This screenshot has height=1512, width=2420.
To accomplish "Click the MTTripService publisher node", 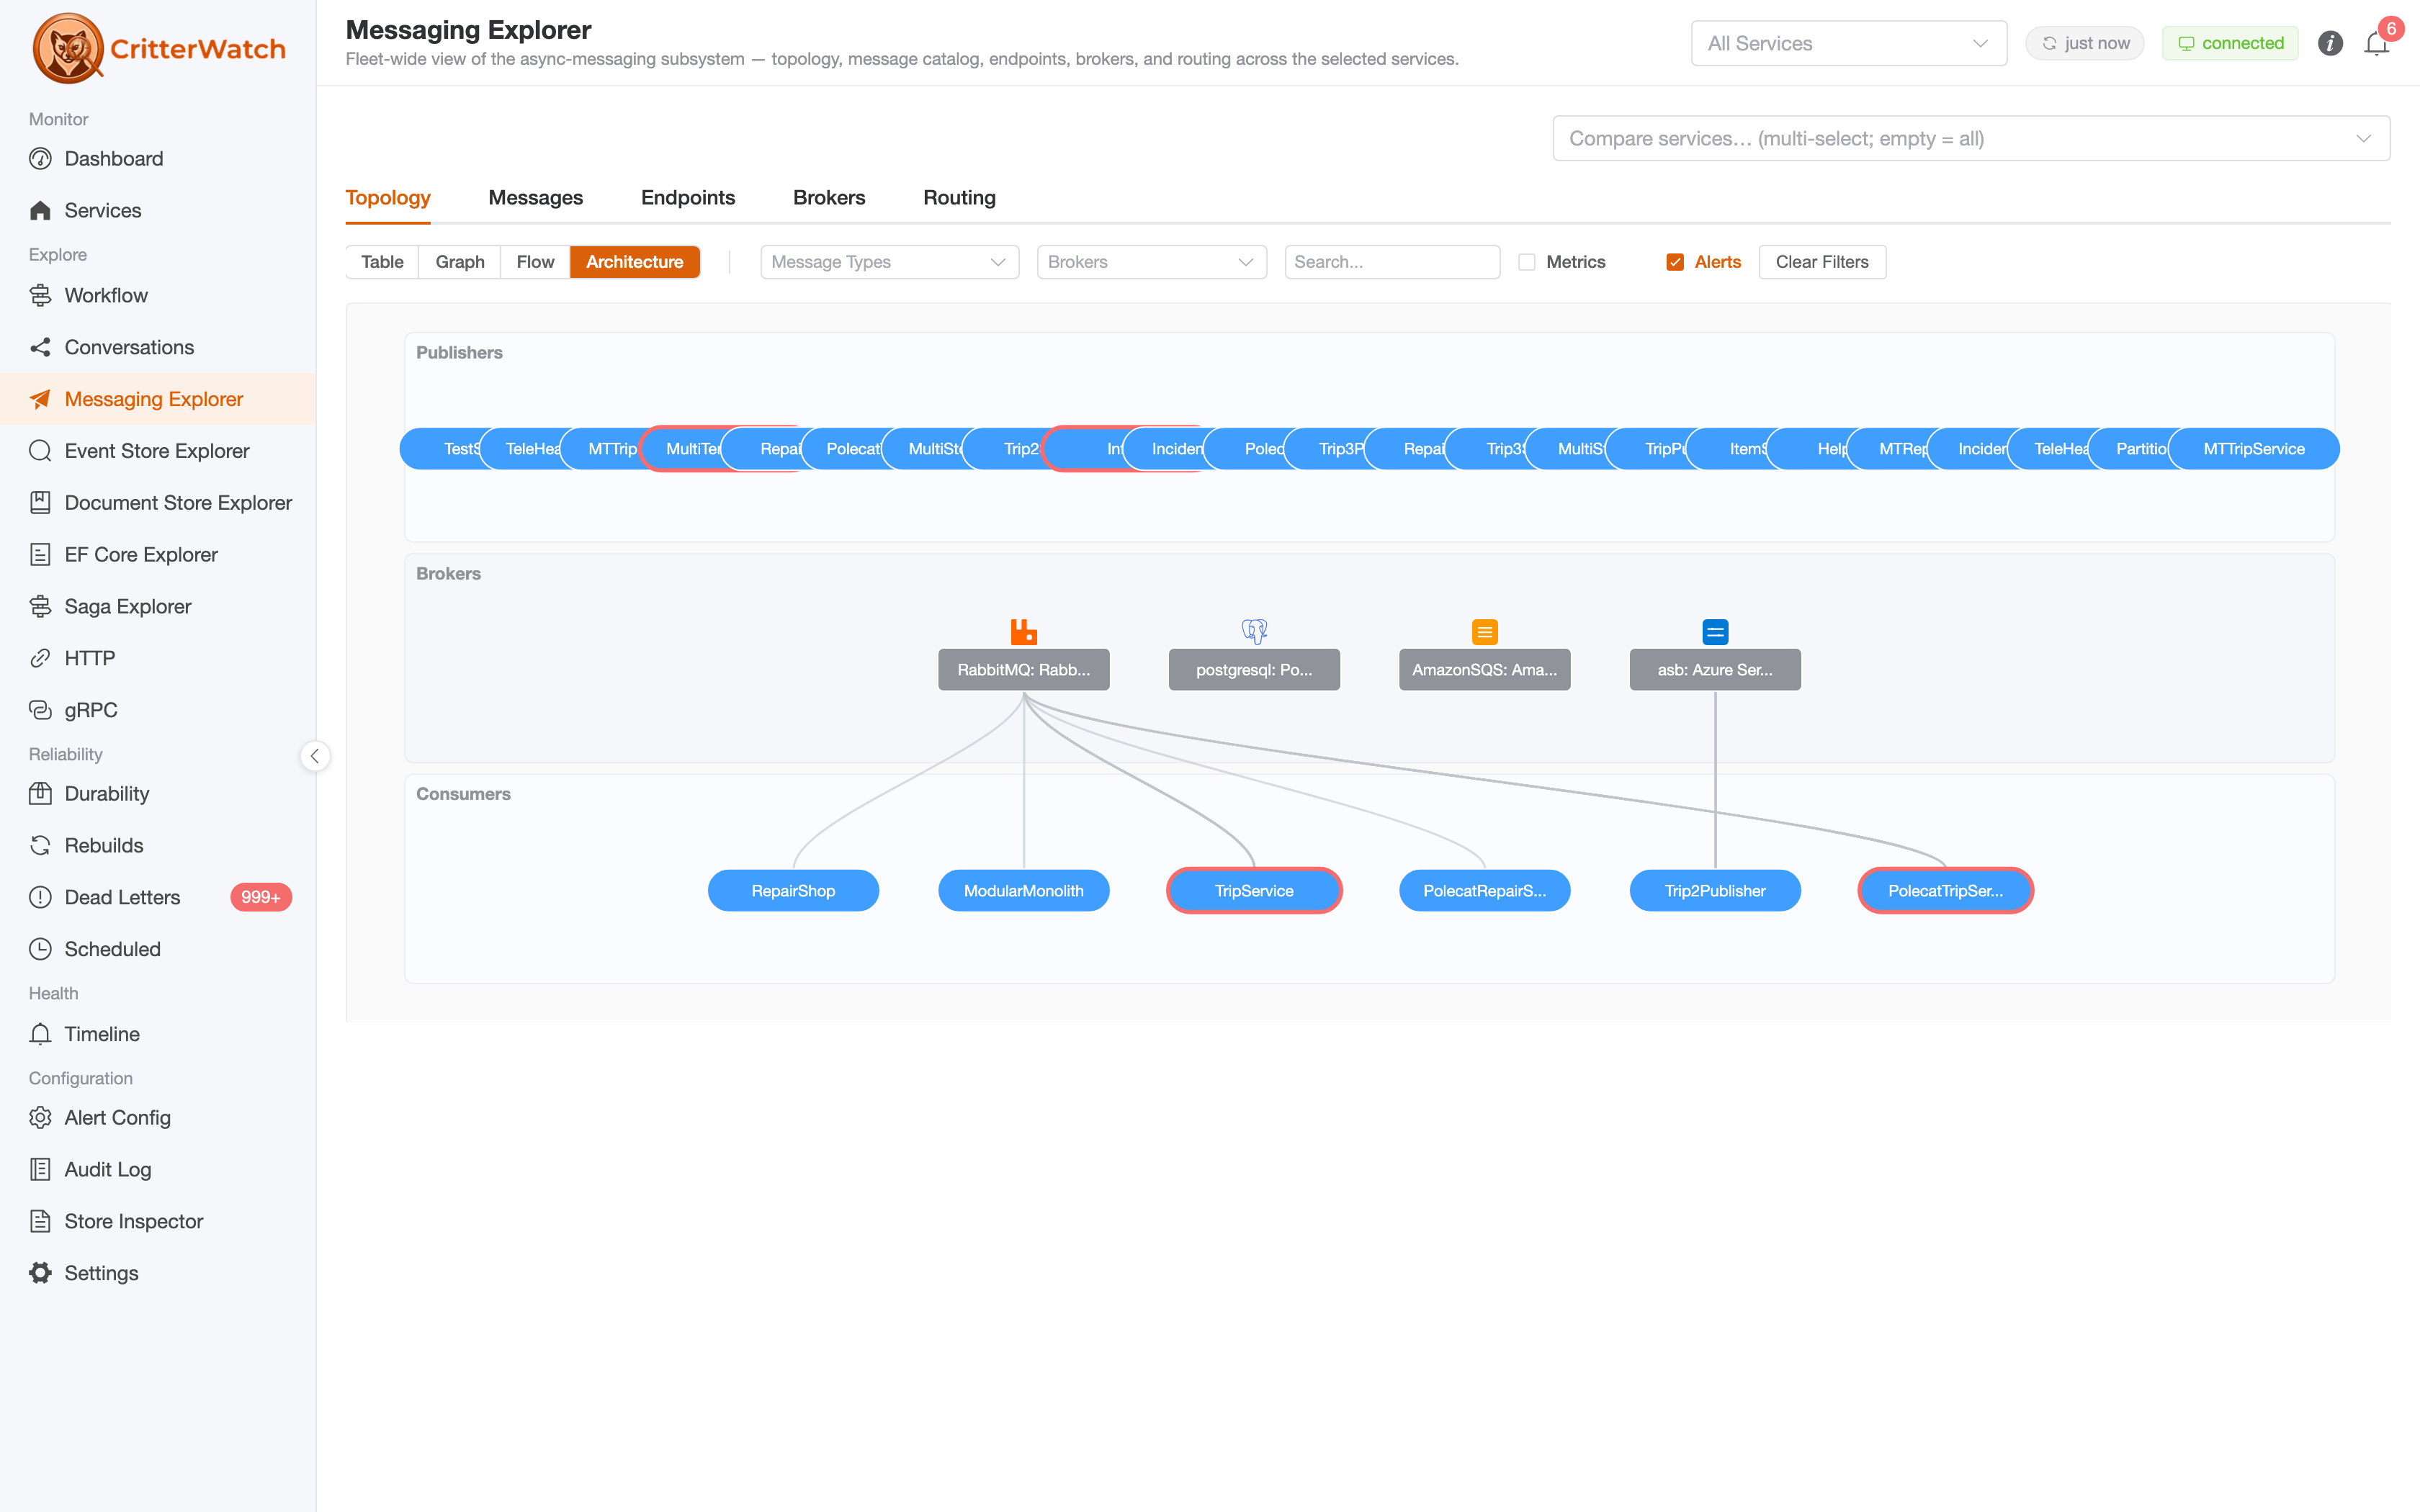I will 2254,449.
